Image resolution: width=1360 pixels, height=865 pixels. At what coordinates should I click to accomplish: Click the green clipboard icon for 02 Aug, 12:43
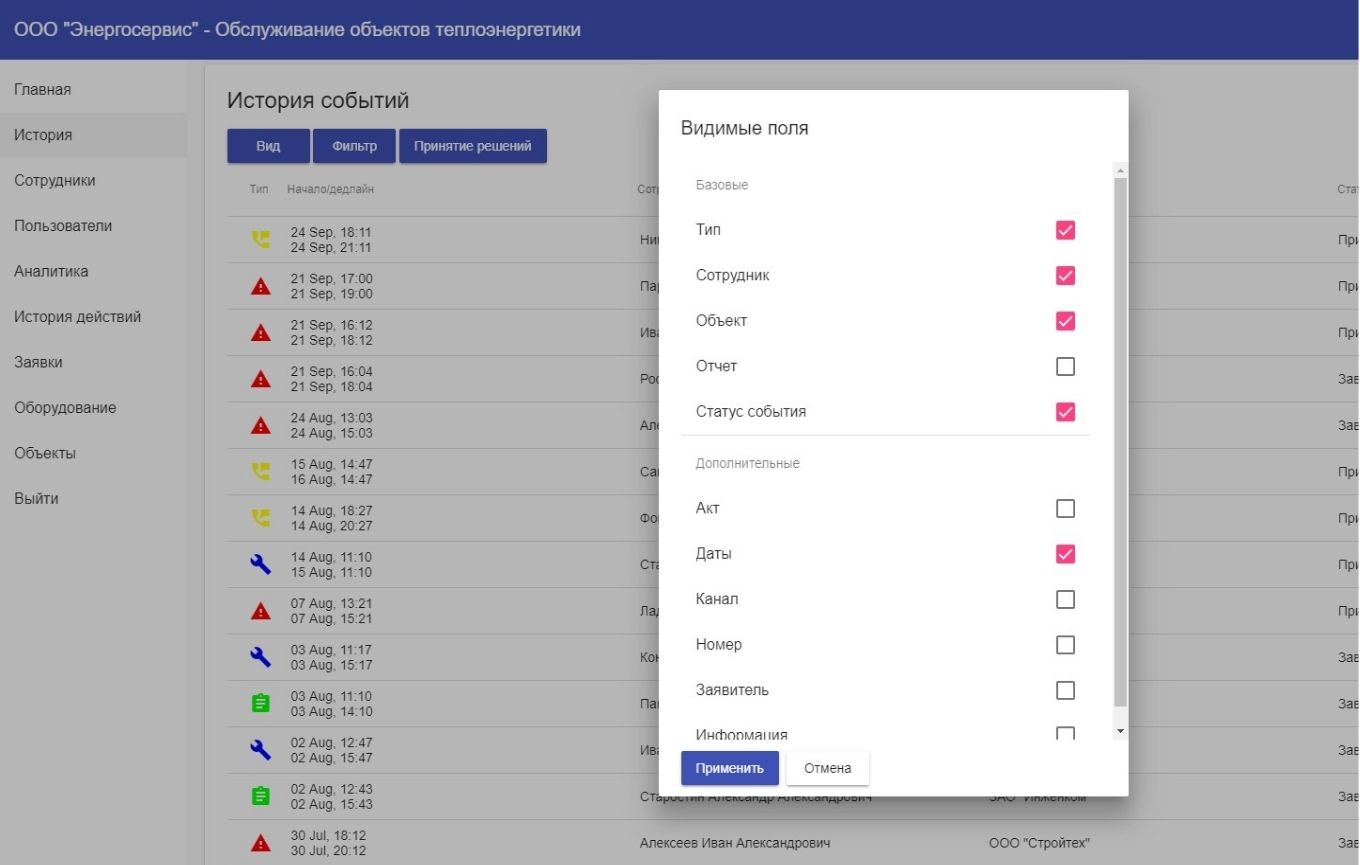[261, 796]
